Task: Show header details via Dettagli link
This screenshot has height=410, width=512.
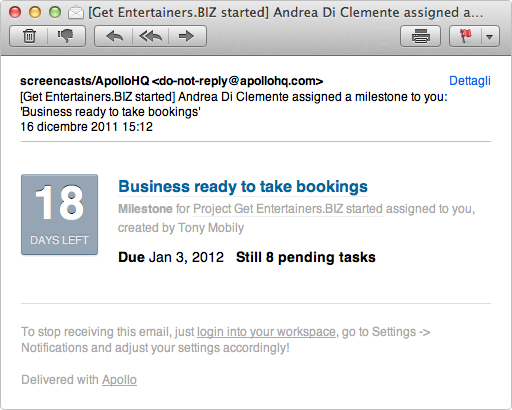Action: coord(470,81)
